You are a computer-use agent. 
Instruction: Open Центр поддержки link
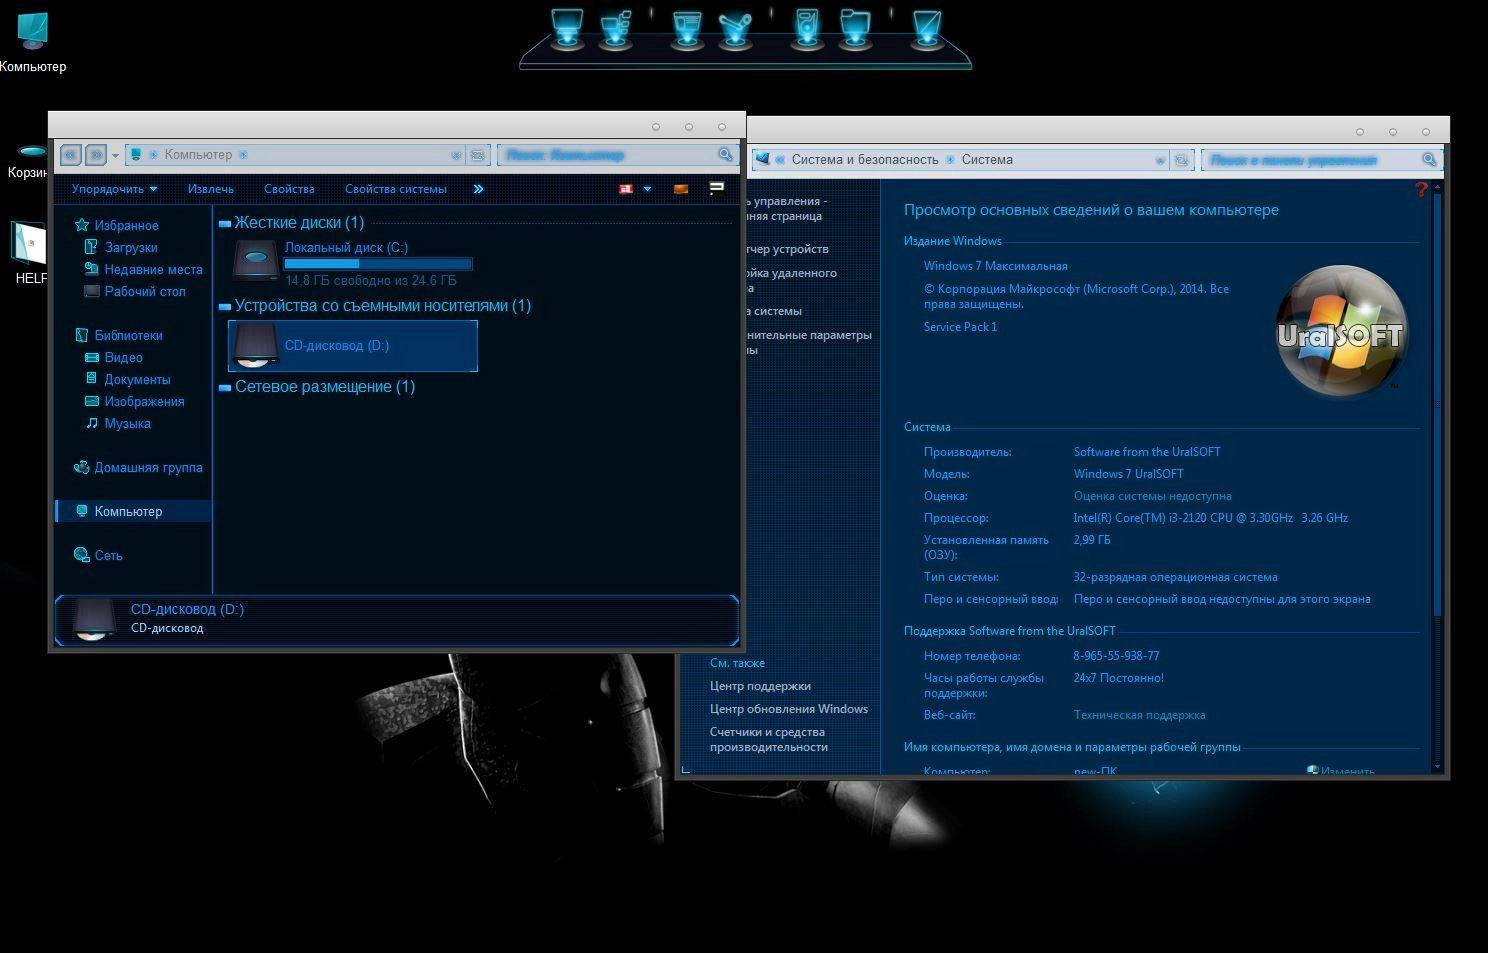pos(760,686)
